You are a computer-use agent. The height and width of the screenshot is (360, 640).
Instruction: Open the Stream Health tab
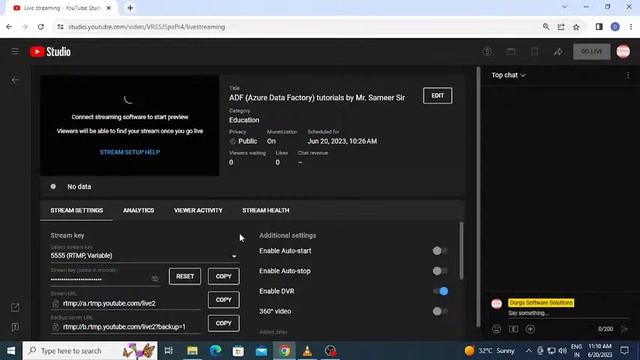[266, 210]
